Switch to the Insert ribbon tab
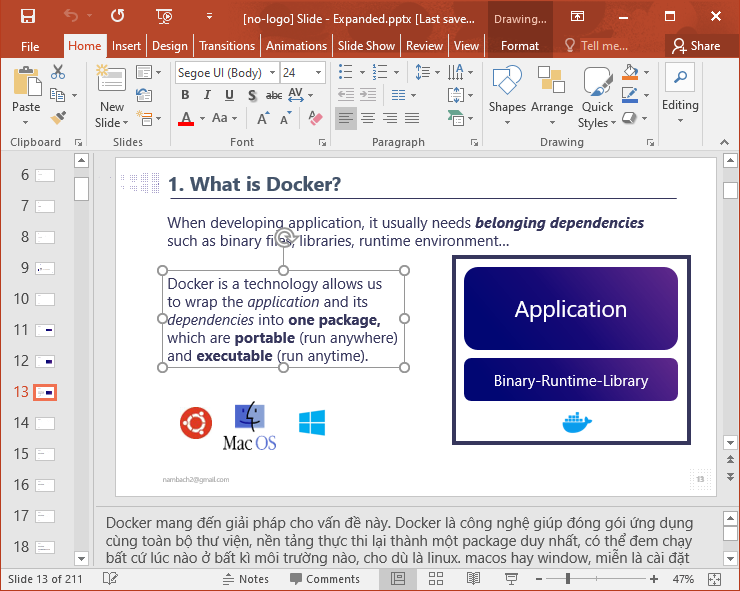 [x=126, y=46]
